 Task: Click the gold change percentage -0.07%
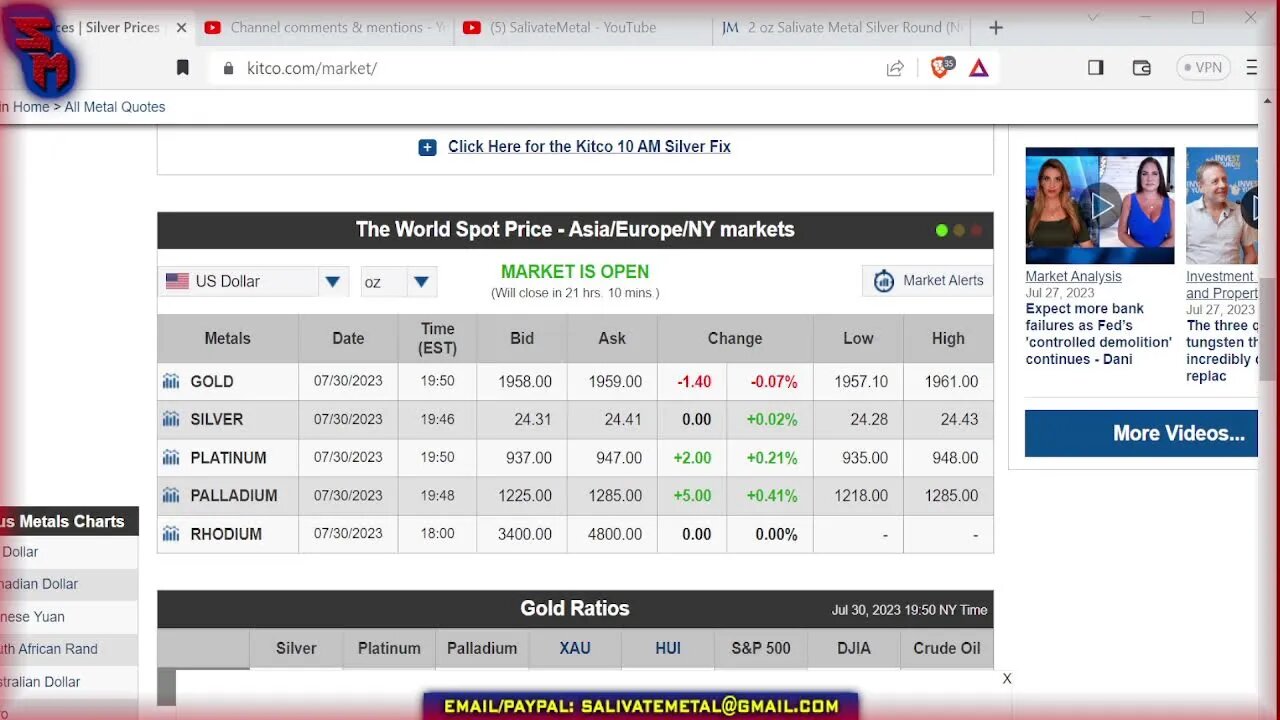(772, 382)
